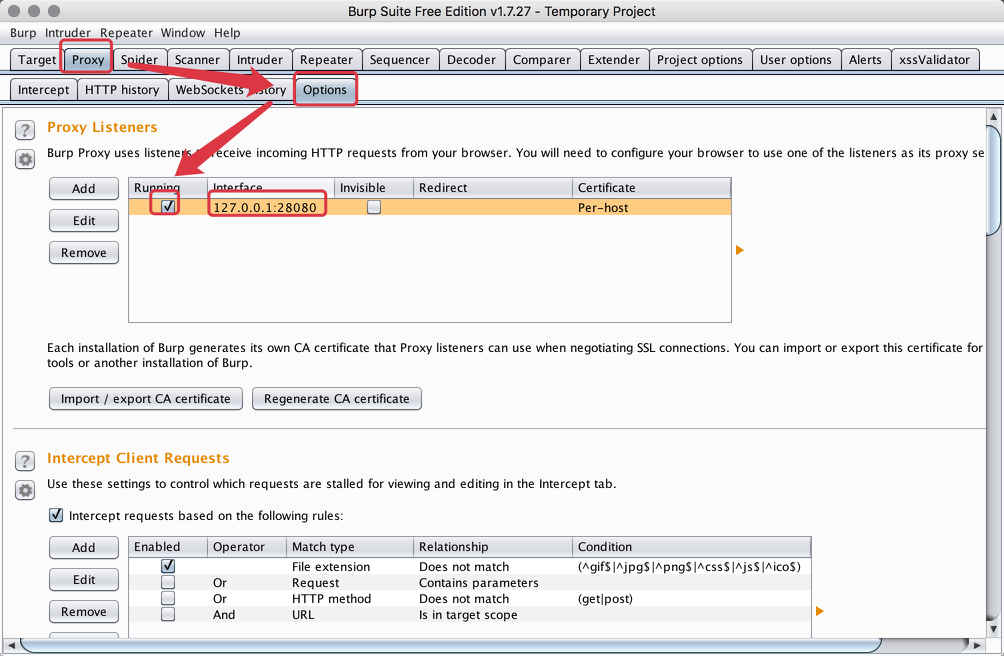This screenshot has height=656, width=1004.
Task: Click Add button for intercept rules
Action: 84,548
